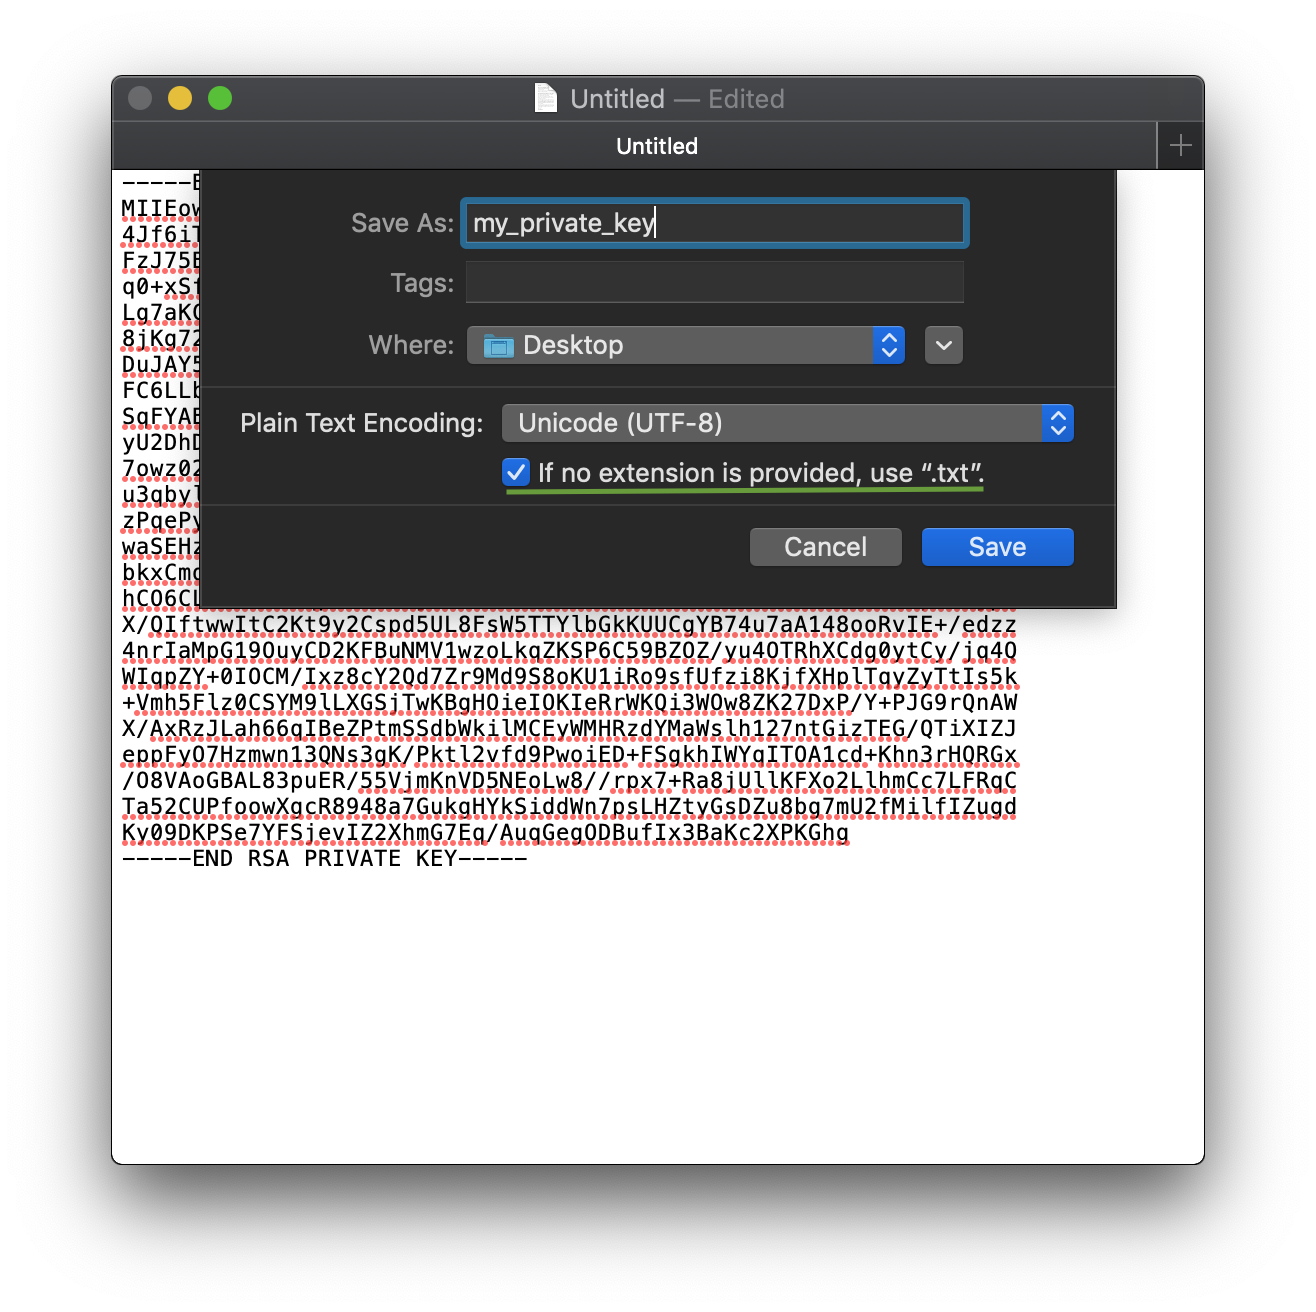Click the Save button
Viewport: 1316px width, 1312px height.
998,547
